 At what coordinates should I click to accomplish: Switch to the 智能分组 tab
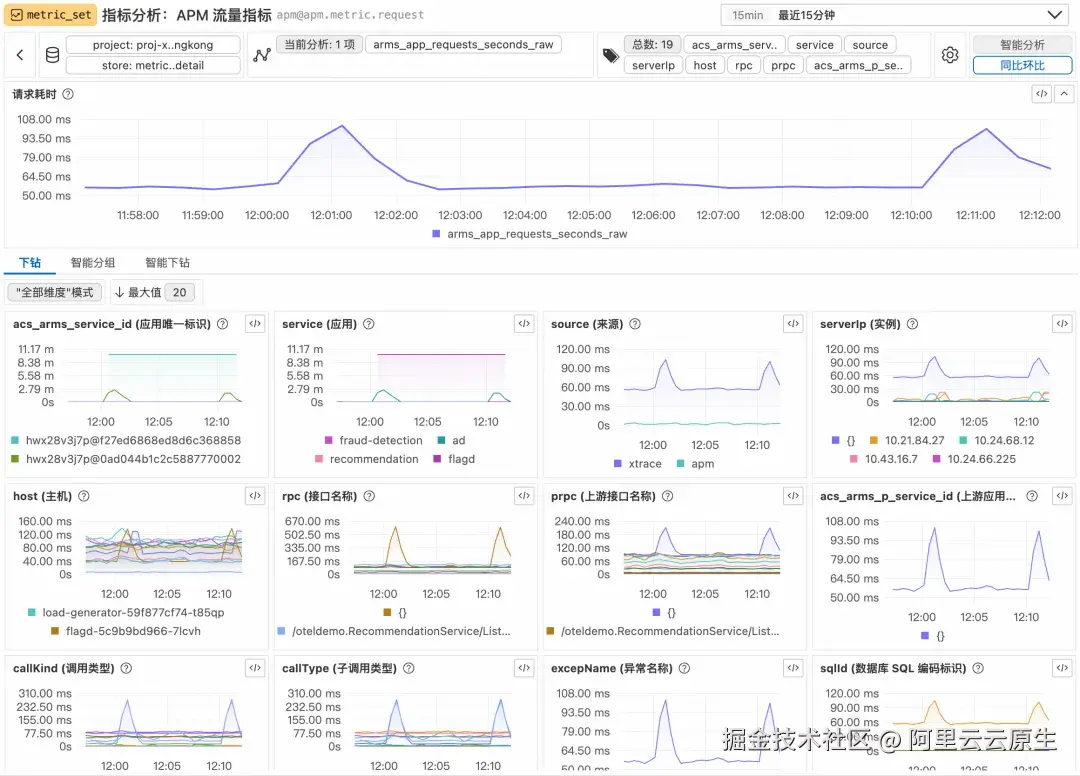coord(92,262)
